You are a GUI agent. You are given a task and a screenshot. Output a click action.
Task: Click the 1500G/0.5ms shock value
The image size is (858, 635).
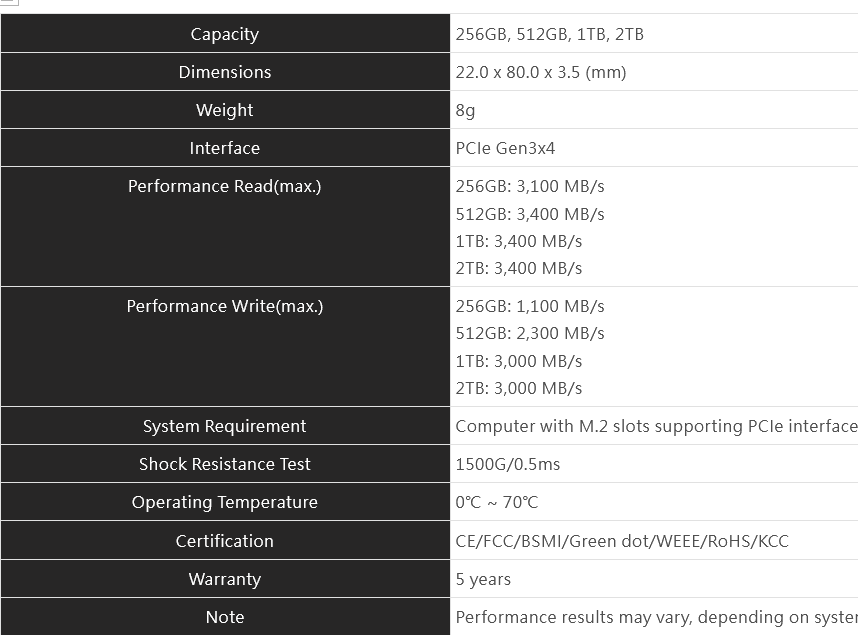tap(508, 464)
